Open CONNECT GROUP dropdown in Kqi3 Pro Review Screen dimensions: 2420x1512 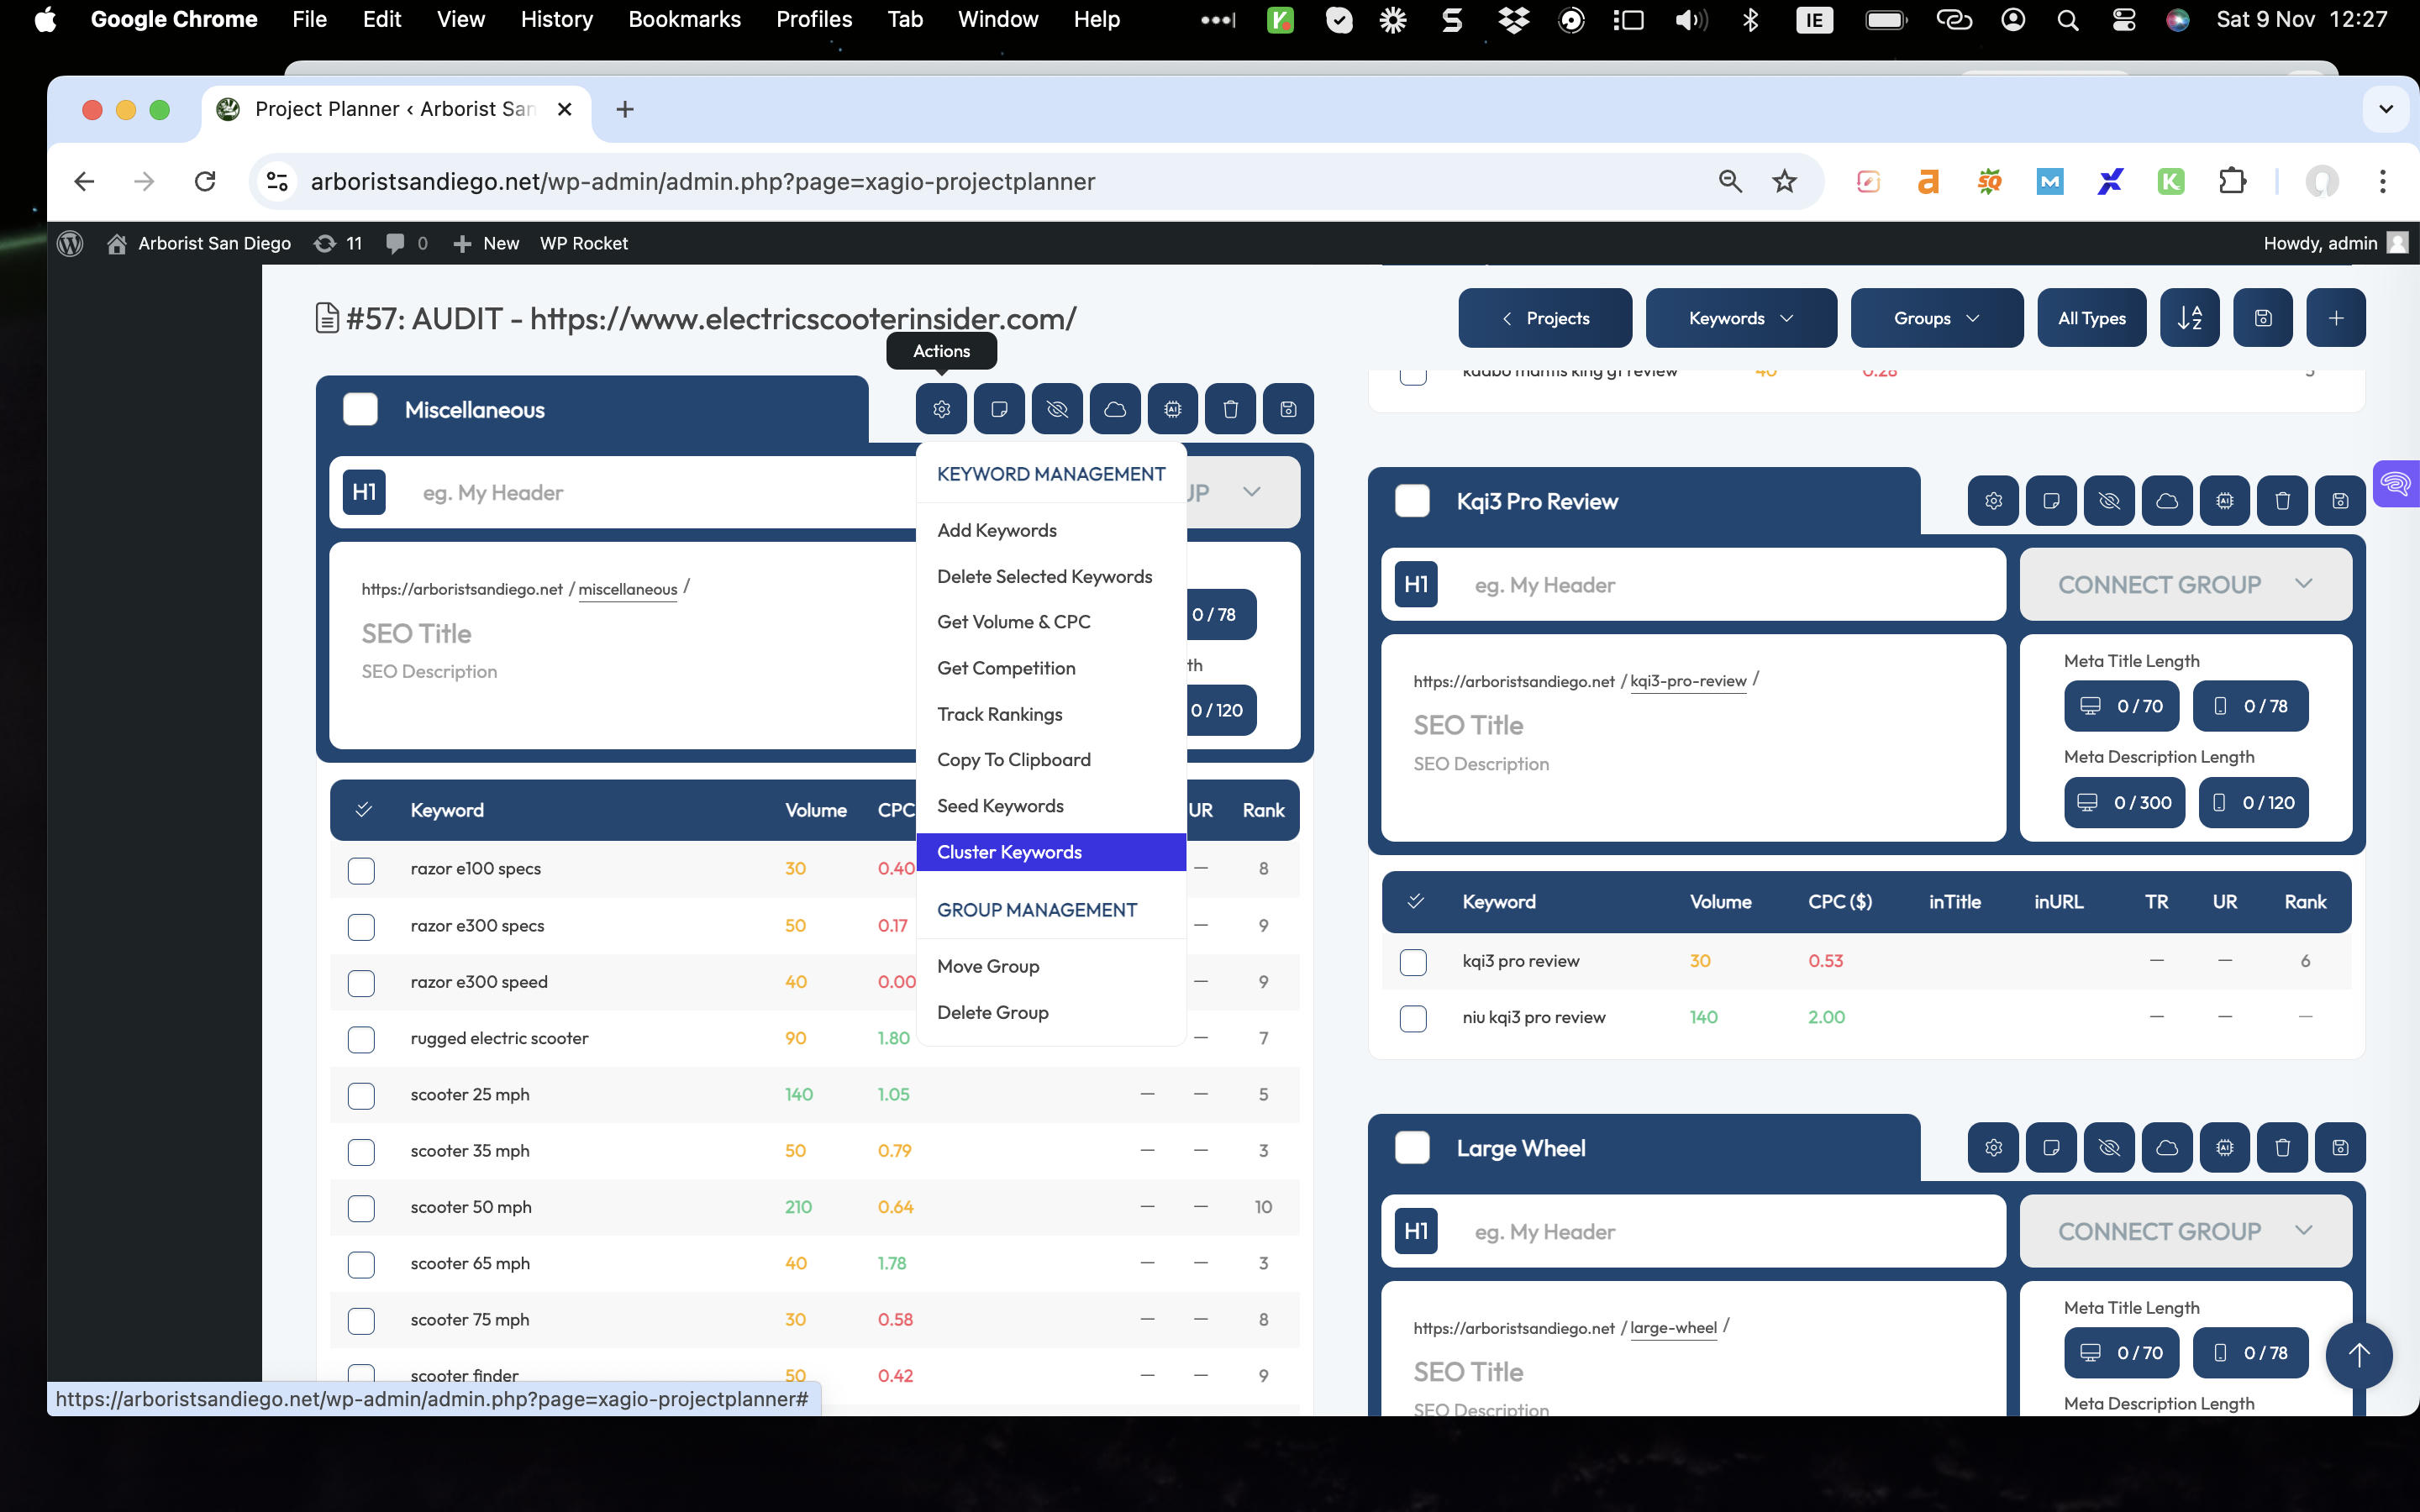tap(2185, 584)
